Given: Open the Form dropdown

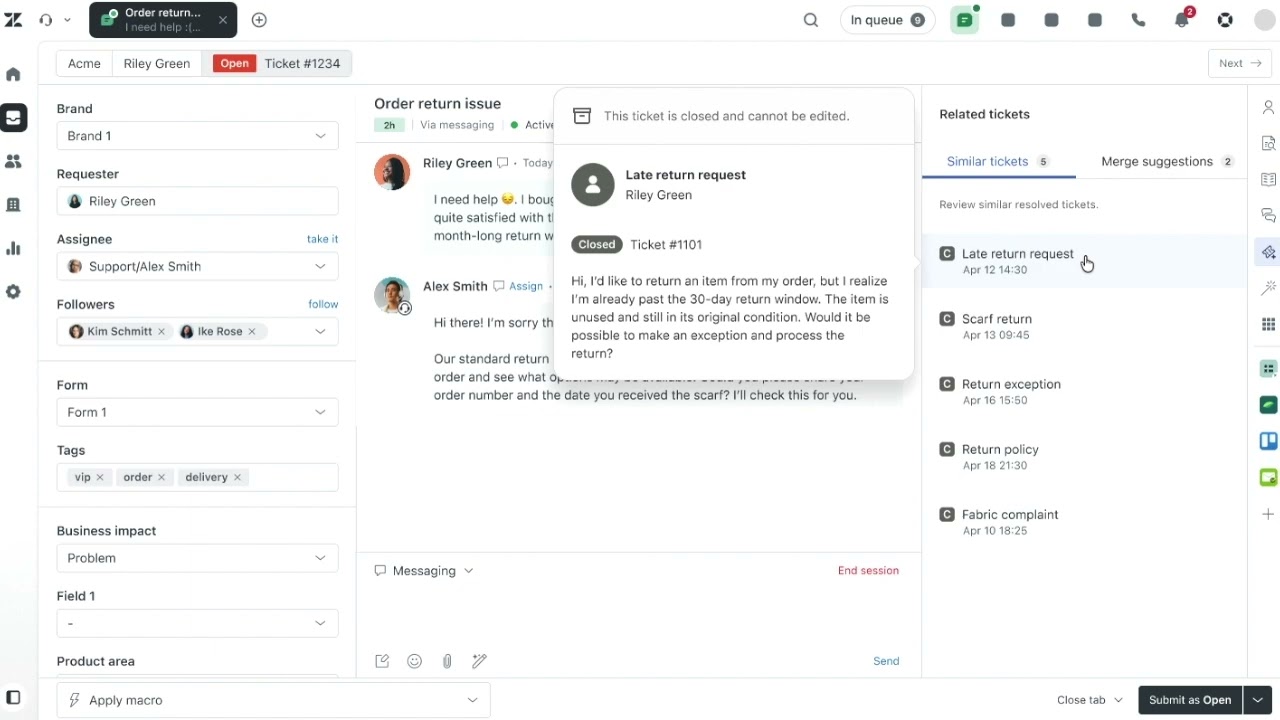Looking at the screenshot, I should point(198,412).
